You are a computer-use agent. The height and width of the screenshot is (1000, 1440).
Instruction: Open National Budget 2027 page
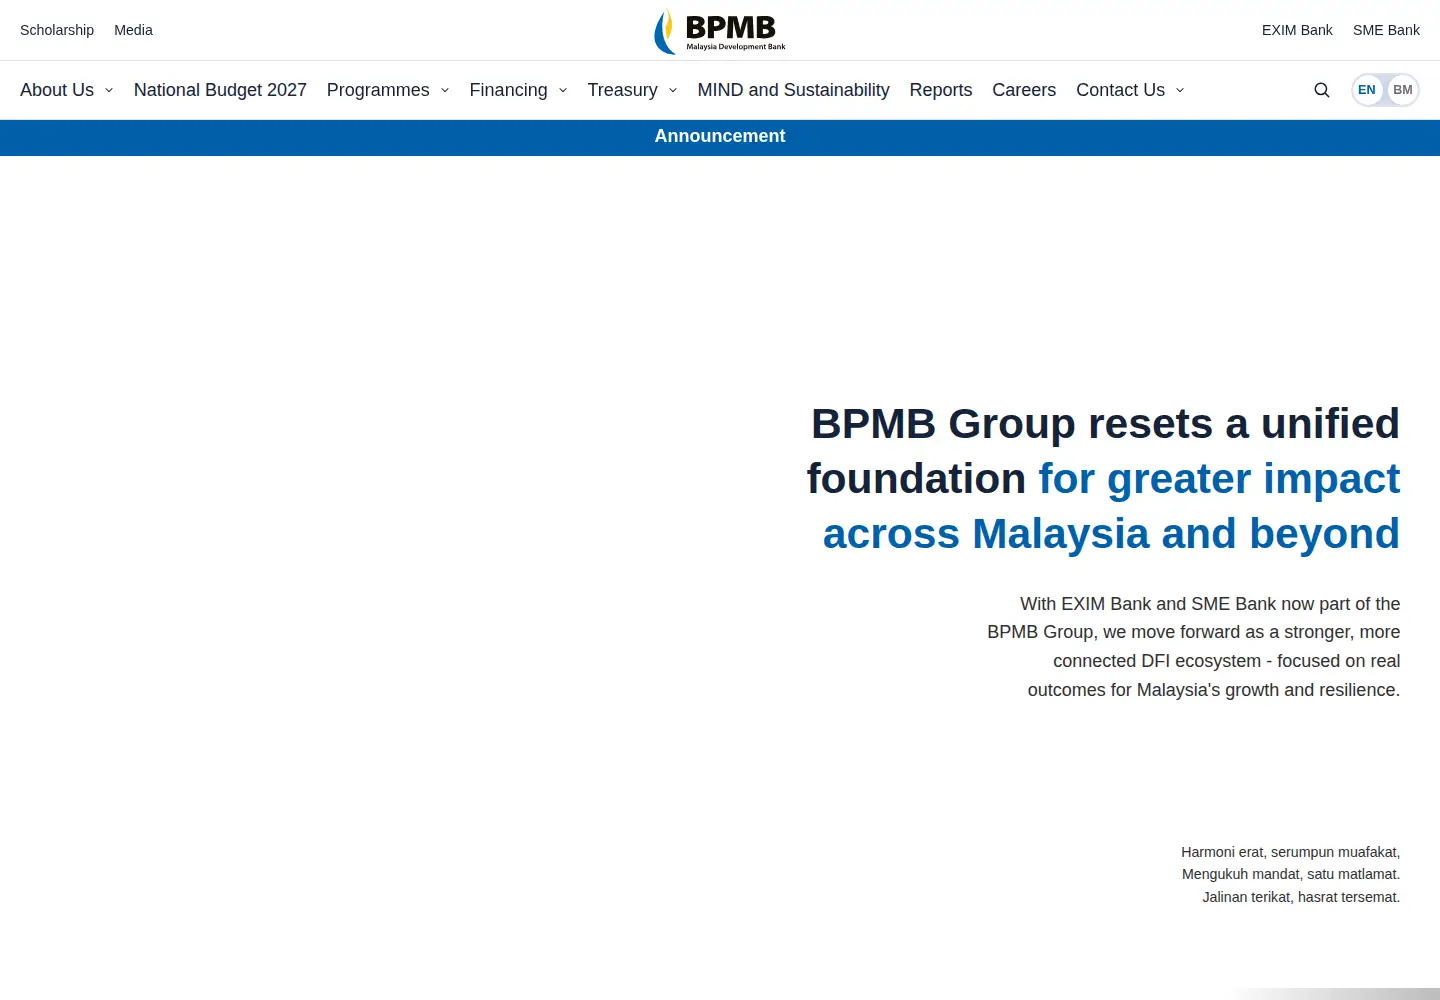pyautogui.click(x=220, y=90)
